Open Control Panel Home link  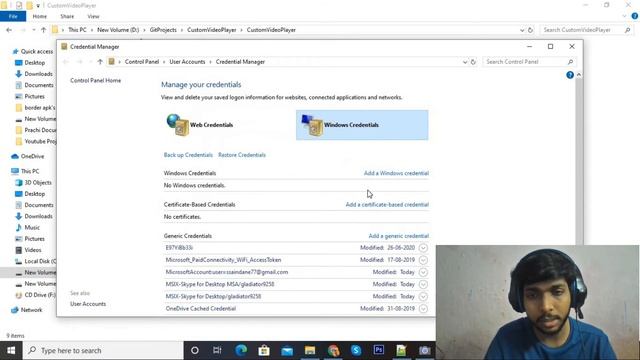tap(96, 80)
